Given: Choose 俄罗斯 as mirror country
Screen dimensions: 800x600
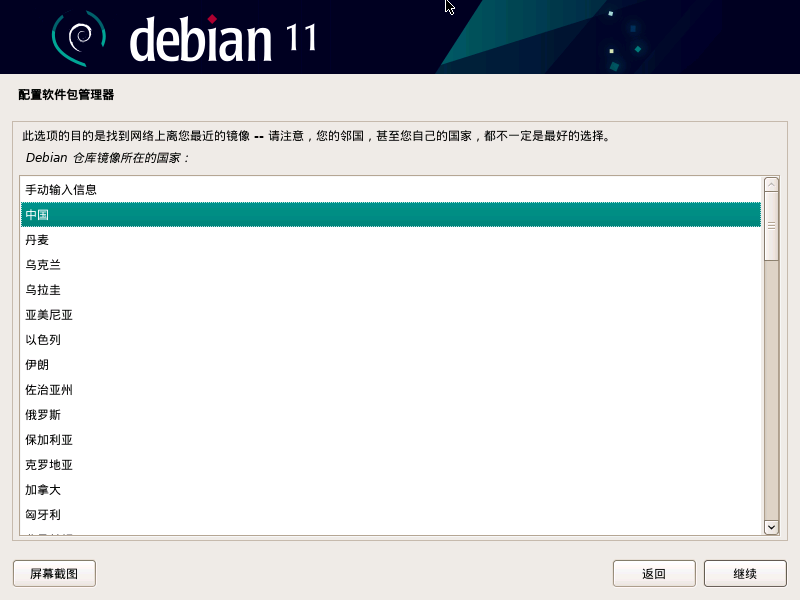Looking at the screenshot, I should tap(44, 415).
